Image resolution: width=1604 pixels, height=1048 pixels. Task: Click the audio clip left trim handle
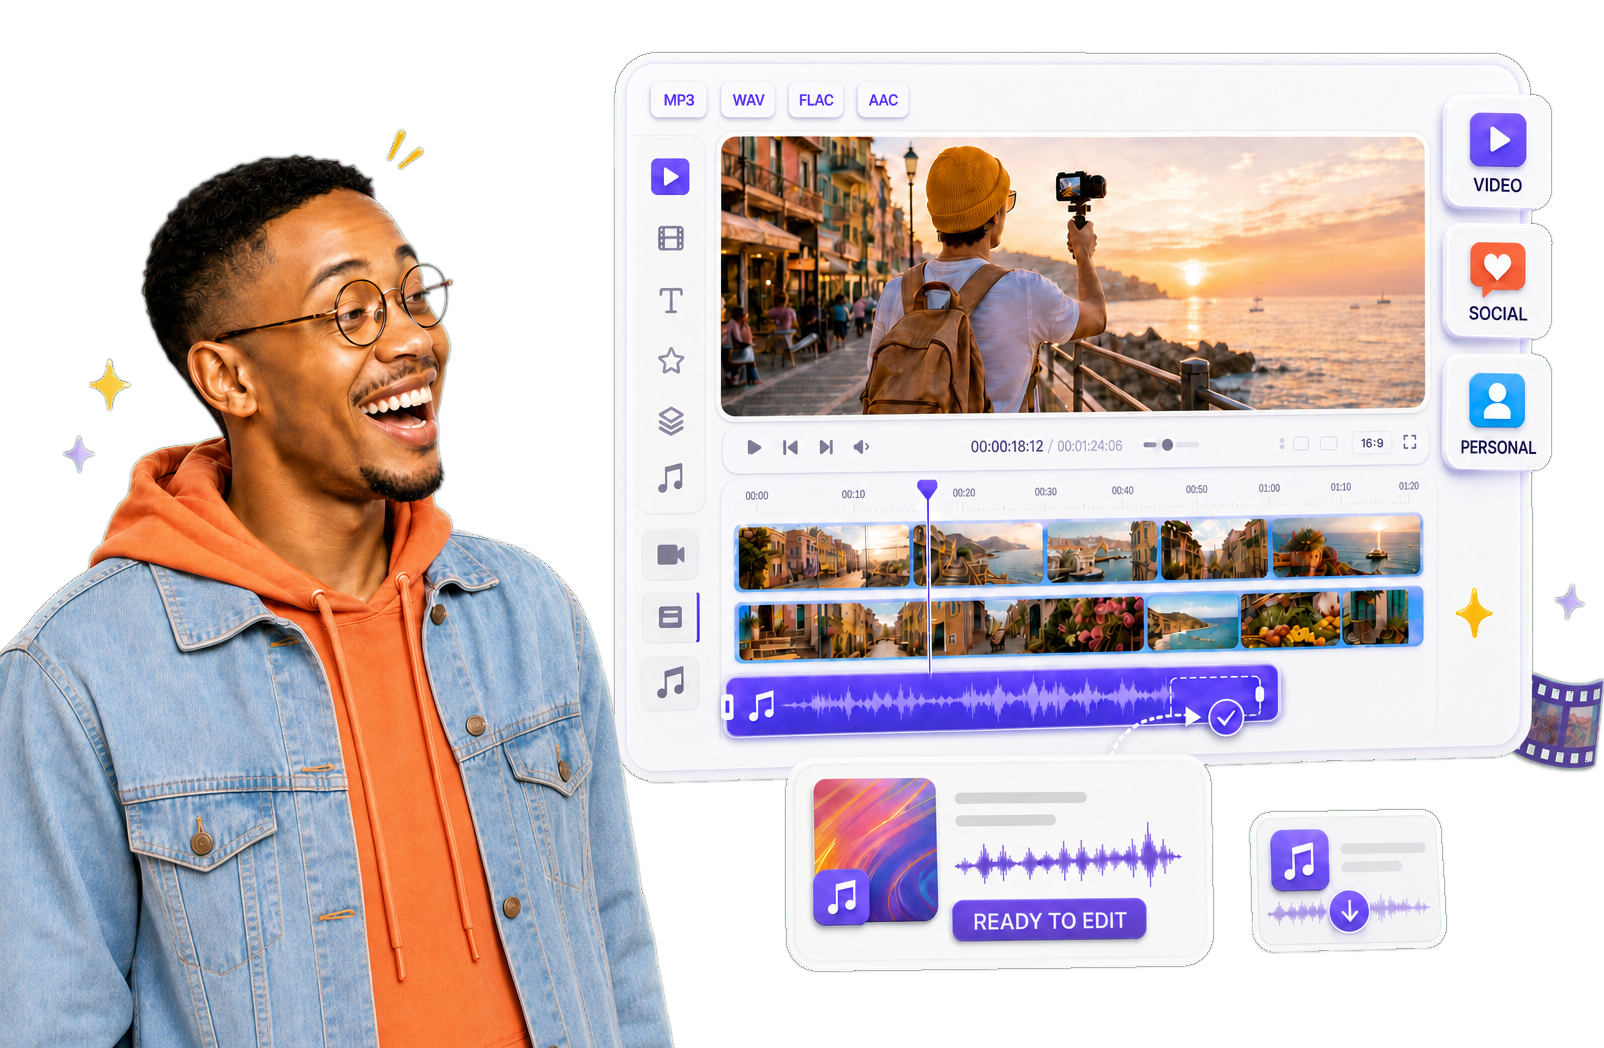[728, 708]
